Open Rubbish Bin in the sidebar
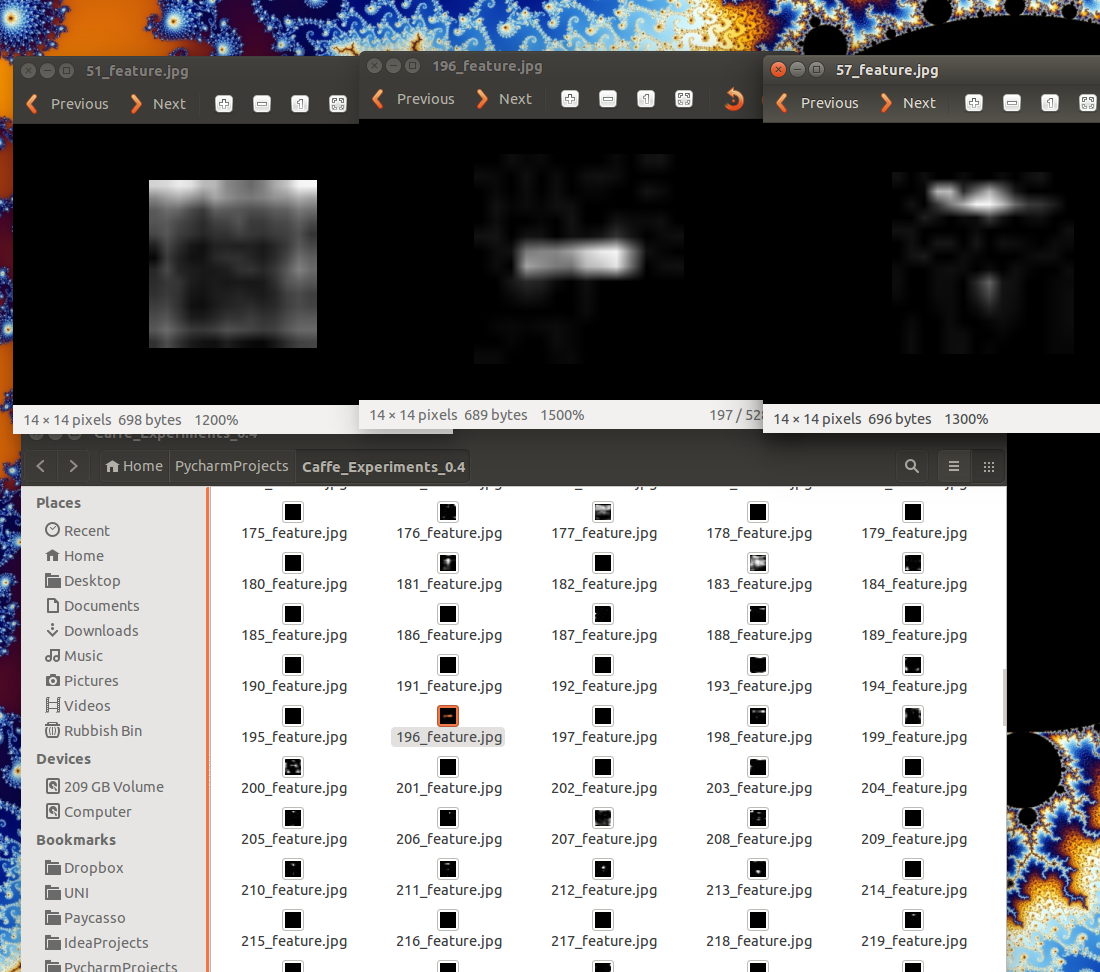The height and width of the screenshot is (972, 1100). coord(93,731)
